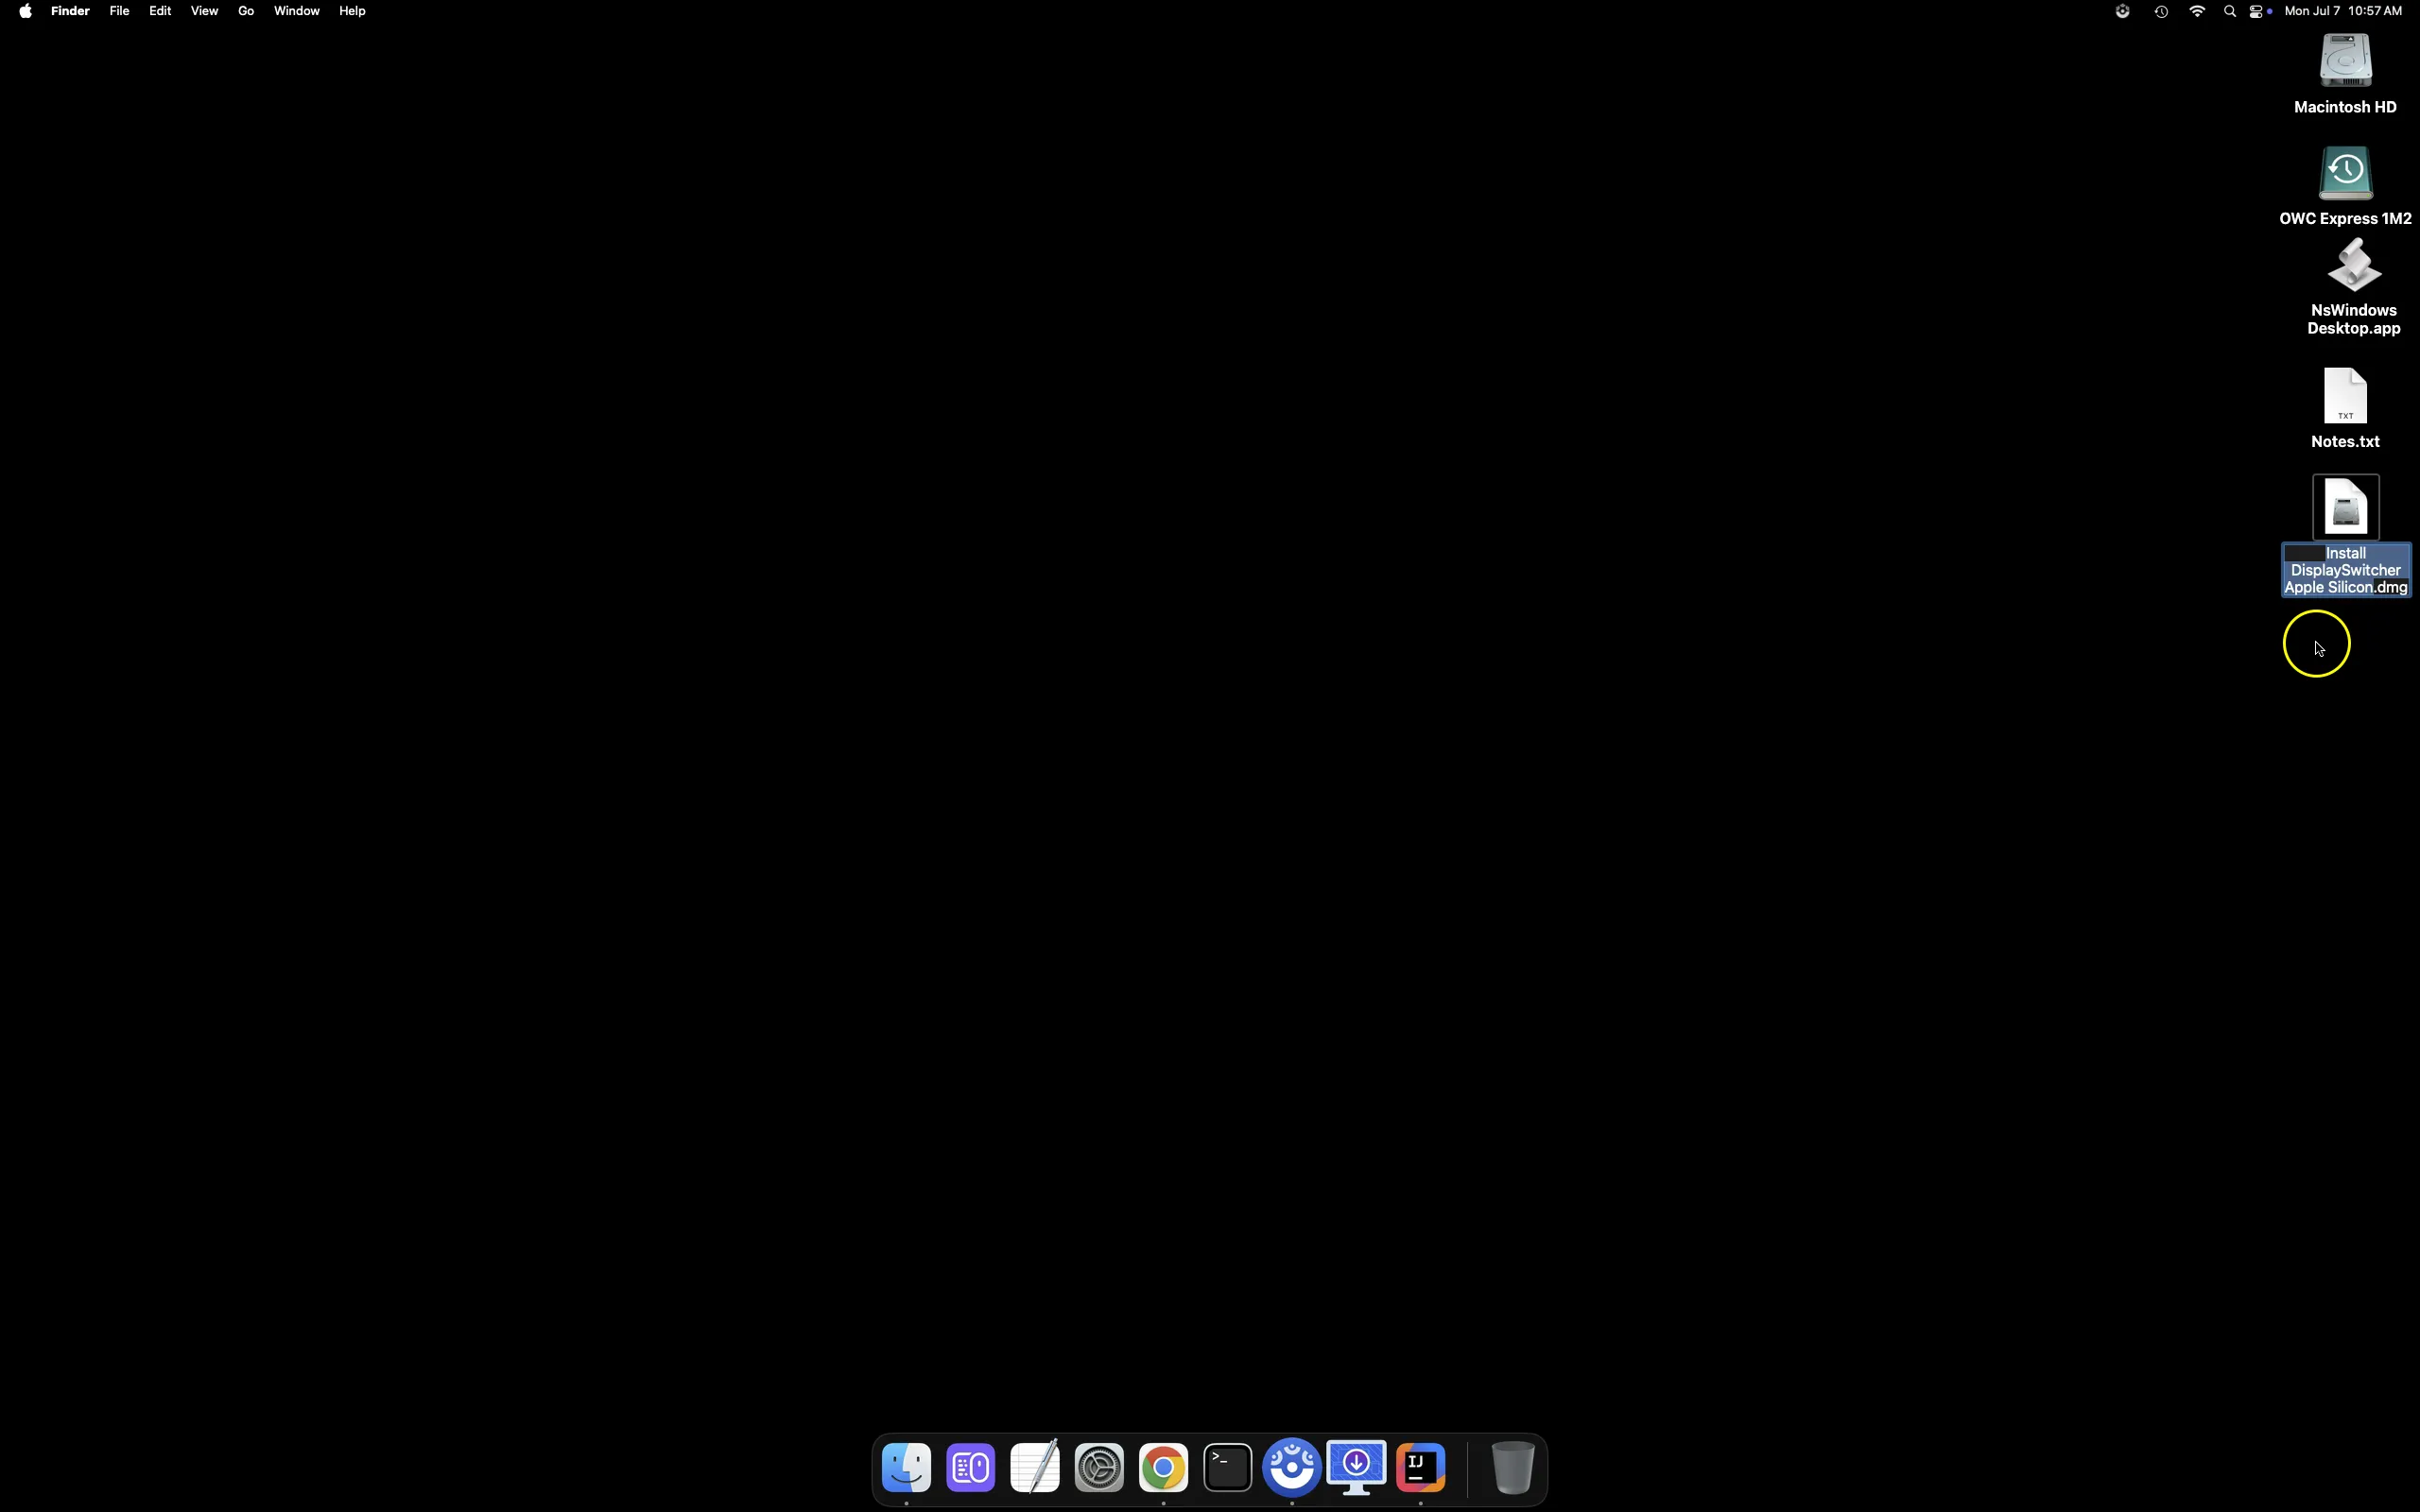Open the File menu

pos(120,11)
